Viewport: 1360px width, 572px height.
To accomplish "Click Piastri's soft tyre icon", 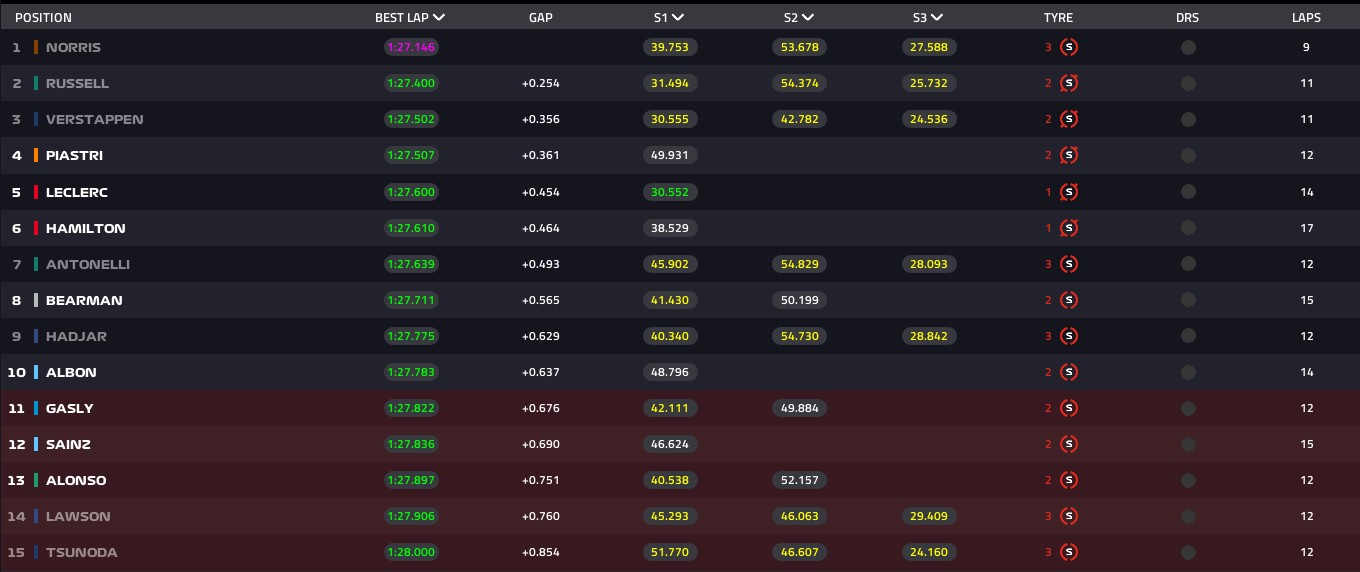I will [x=1068, y=155].
